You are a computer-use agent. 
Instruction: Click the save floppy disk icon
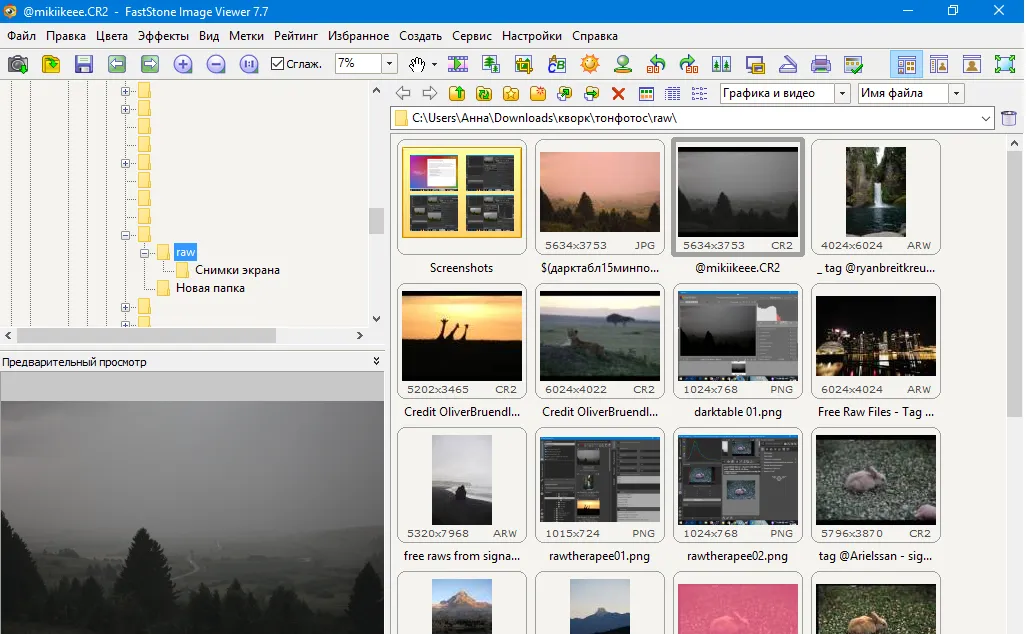click(x=84, y=64)
